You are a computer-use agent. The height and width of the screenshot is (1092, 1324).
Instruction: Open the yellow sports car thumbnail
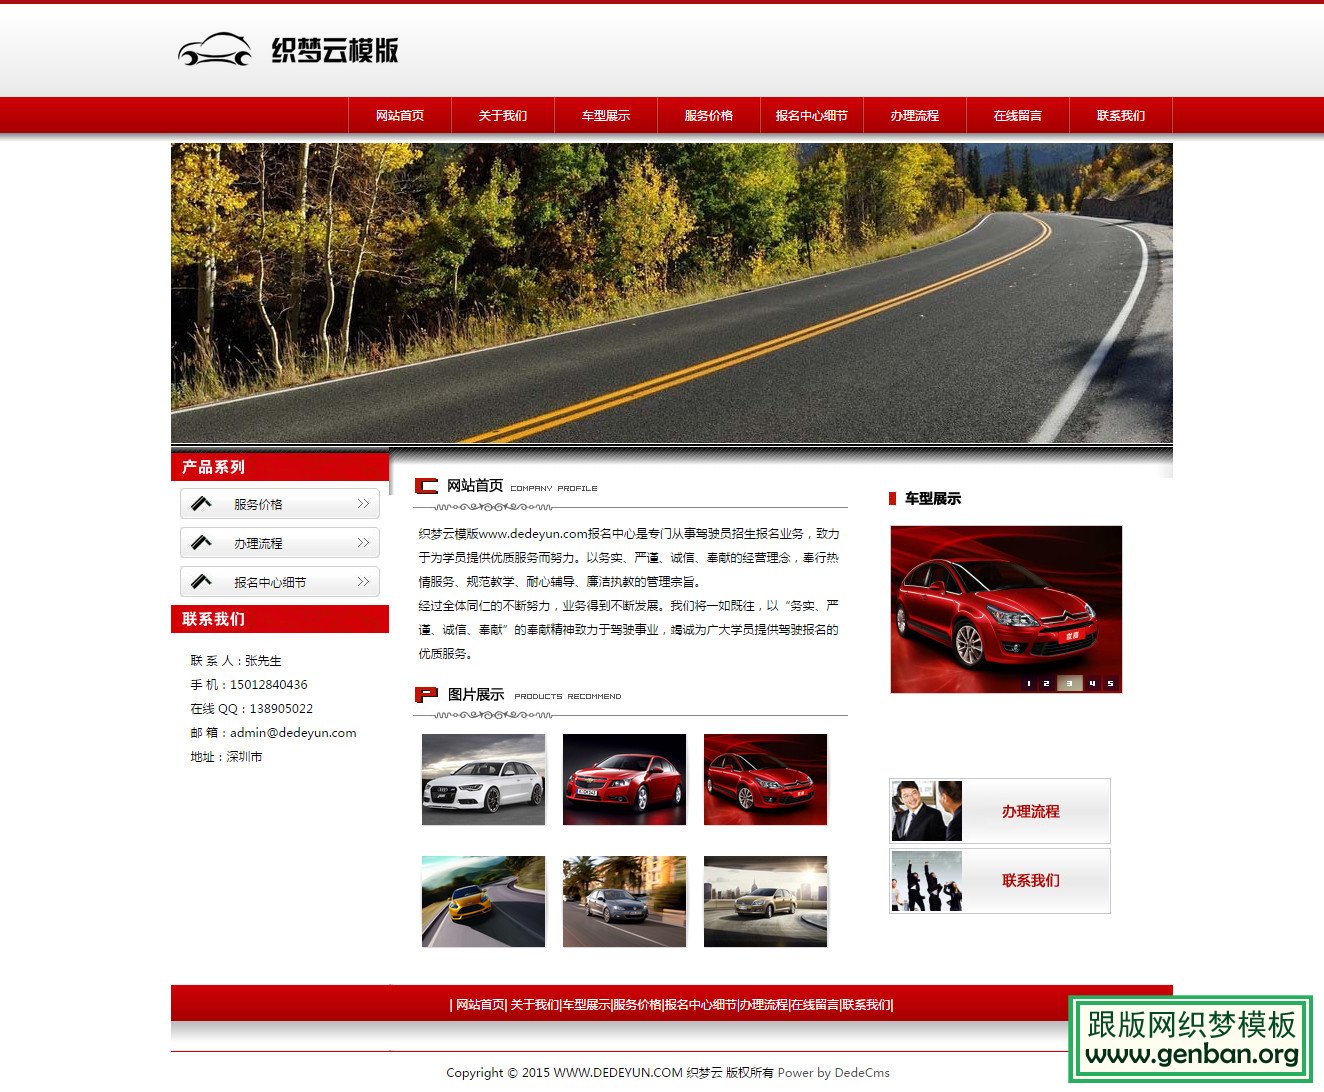484,902
